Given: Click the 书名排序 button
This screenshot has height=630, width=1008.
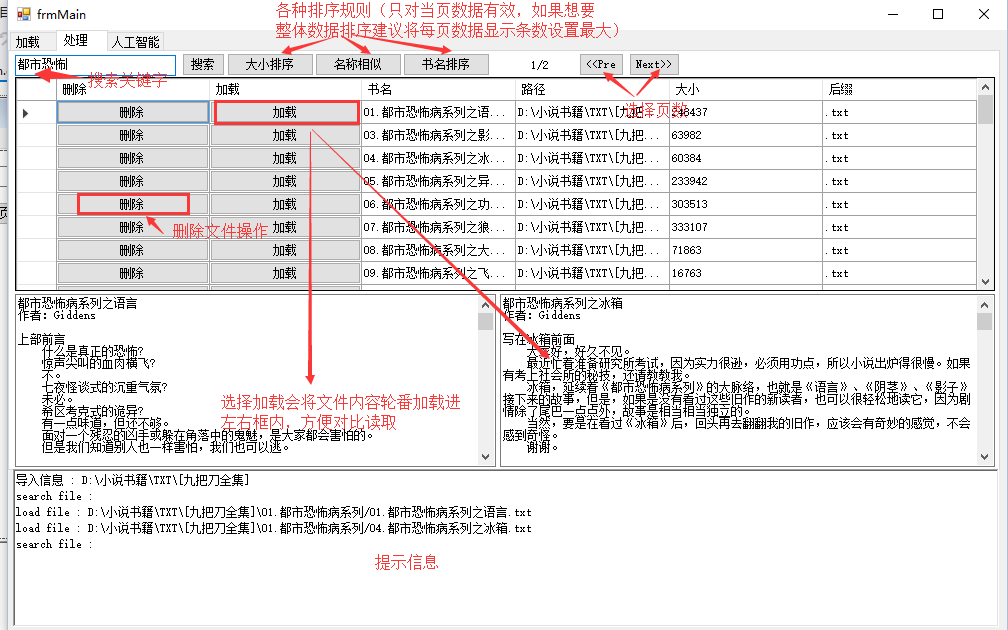Looking at the screenshot, I should 446,64.
